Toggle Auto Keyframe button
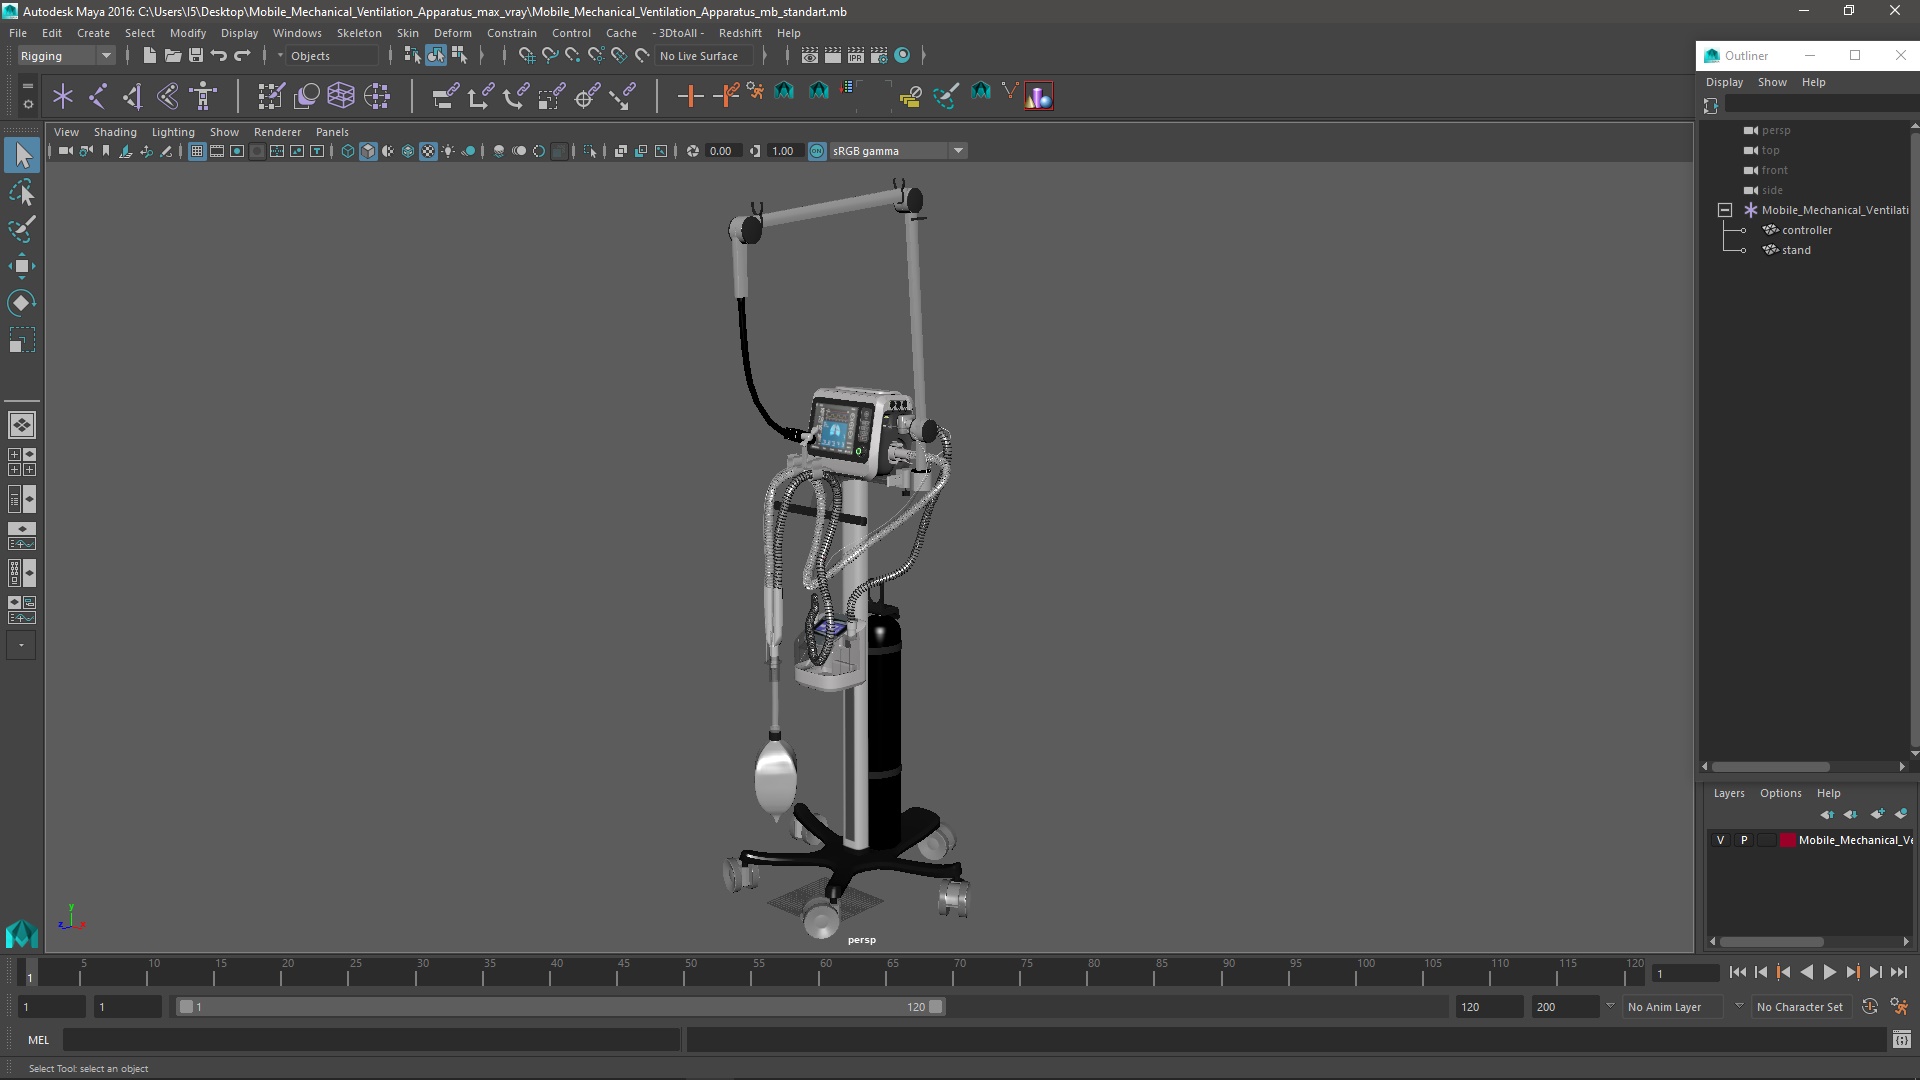Image resolution: width=1920 pixels, height=1080 pixels. pyautogui.click(x=1869, y=1007)
